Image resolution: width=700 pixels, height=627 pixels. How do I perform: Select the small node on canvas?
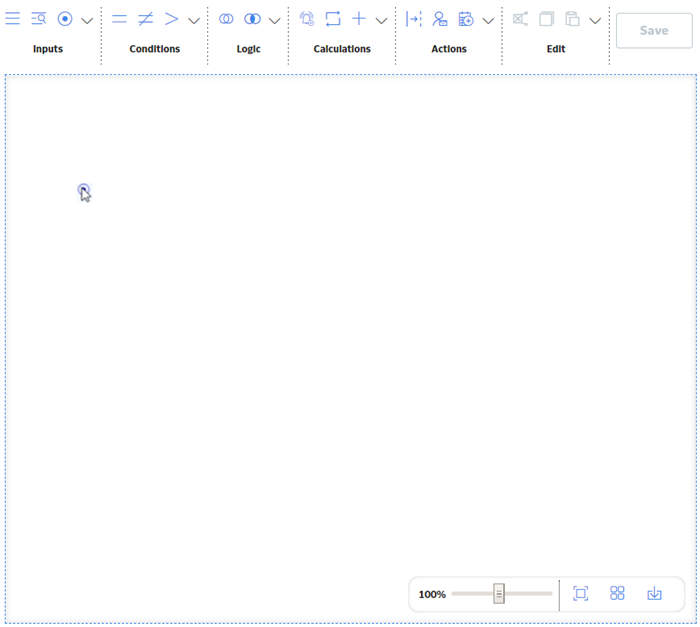click(83, 190)
